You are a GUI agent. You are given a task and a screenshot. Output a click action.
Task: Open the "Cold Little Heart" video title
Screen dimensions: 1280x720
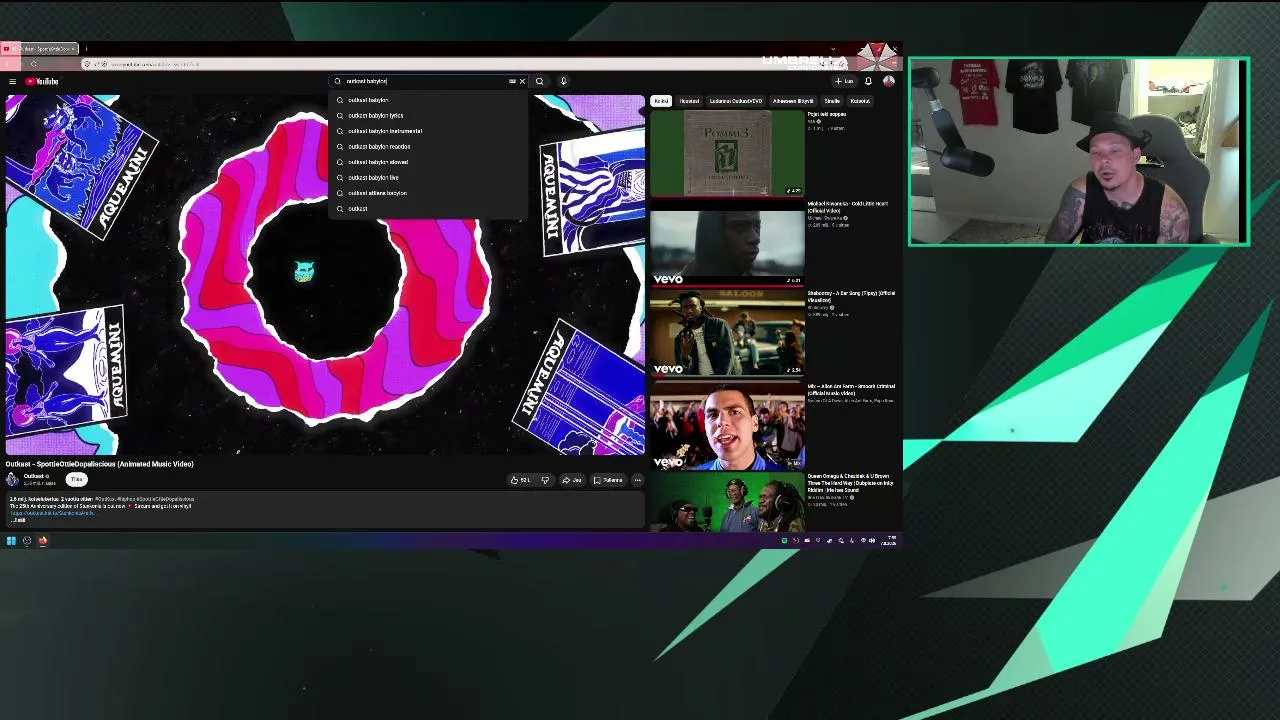point(848,207)
